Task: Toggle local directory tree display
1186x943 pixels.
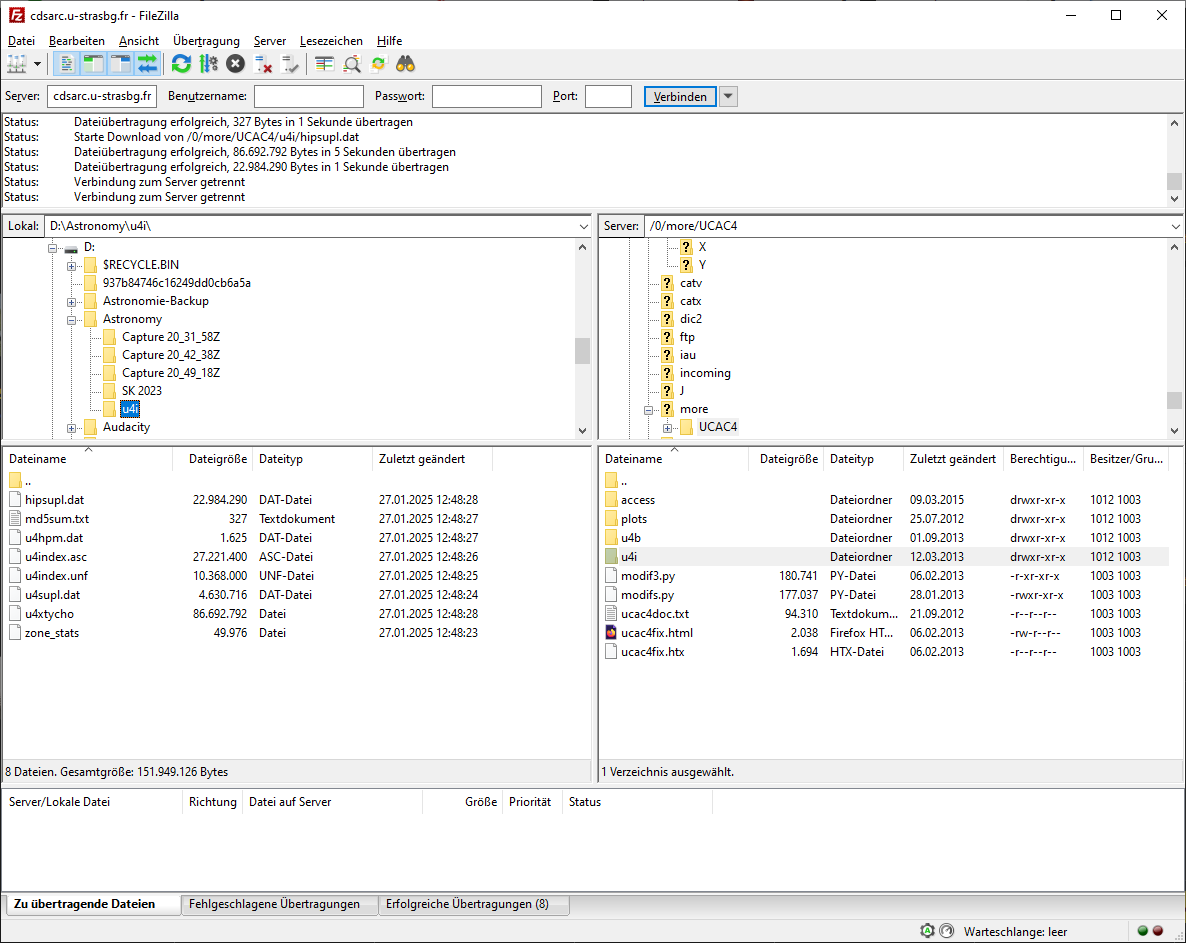Action: [93, 64]
